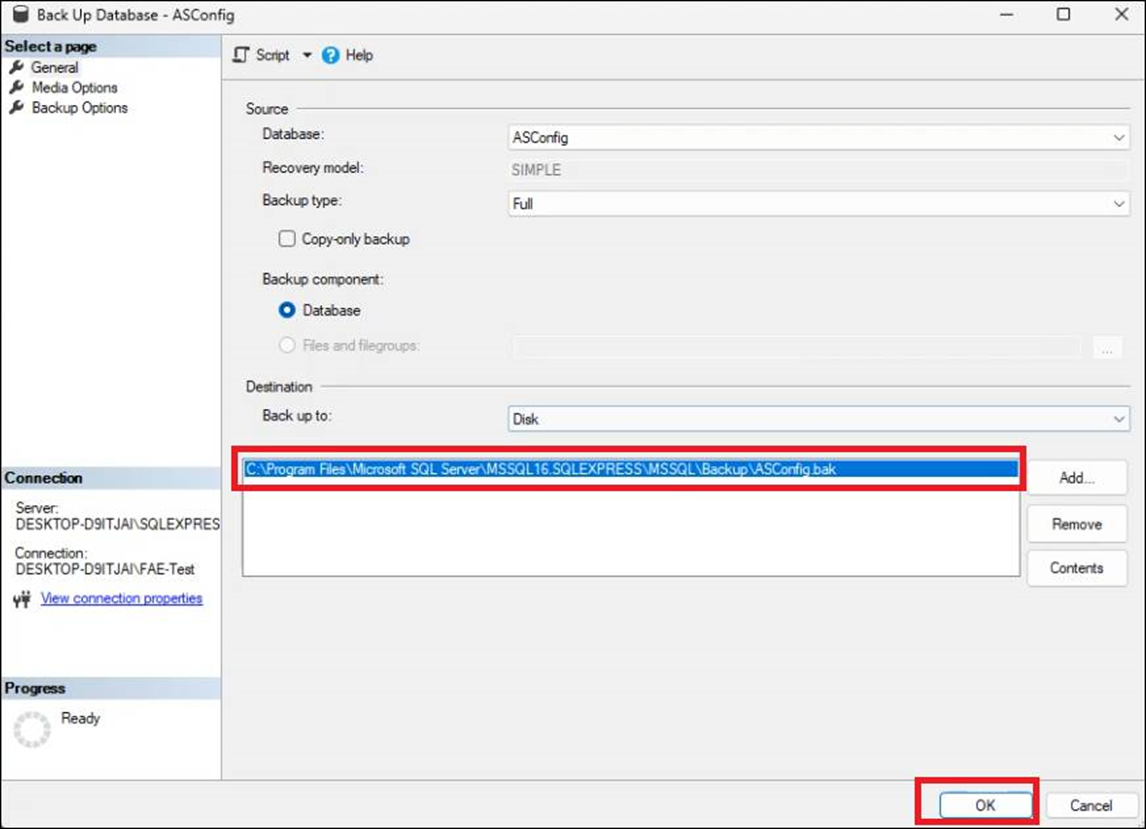This screenshot has width=1146, height=829.
Task: Click the Remove button
Action: (1077, 524)
